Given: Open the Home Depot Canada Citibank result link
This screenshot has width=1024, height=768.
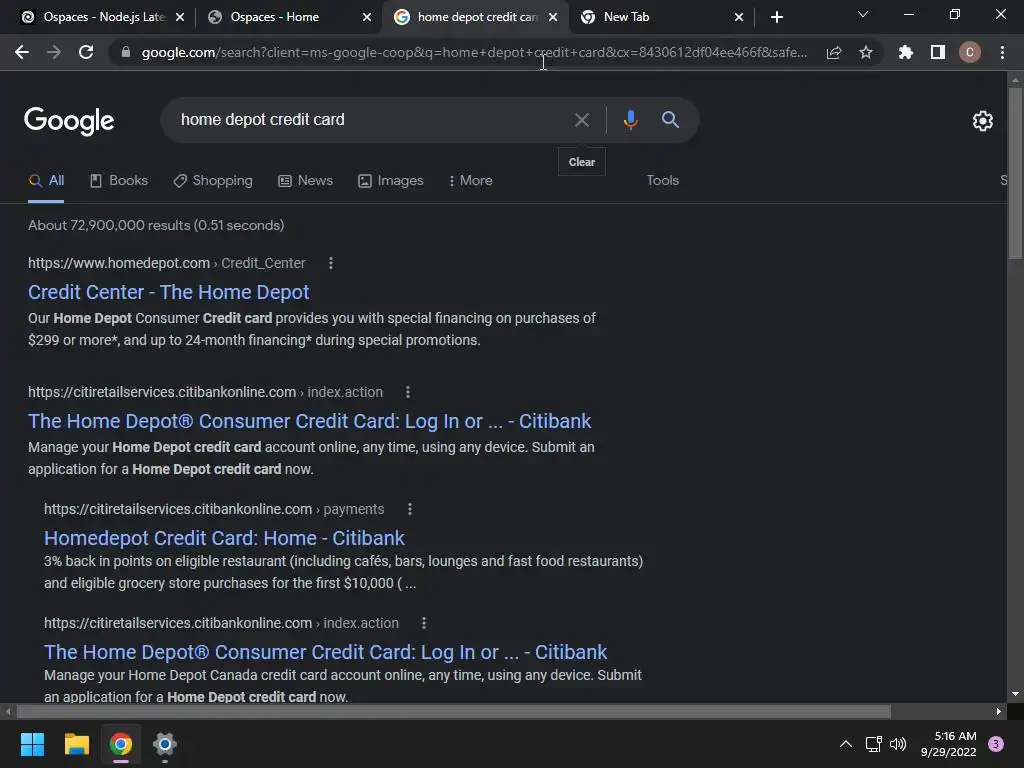Looking at the screenshot, I should click(325, 652).
